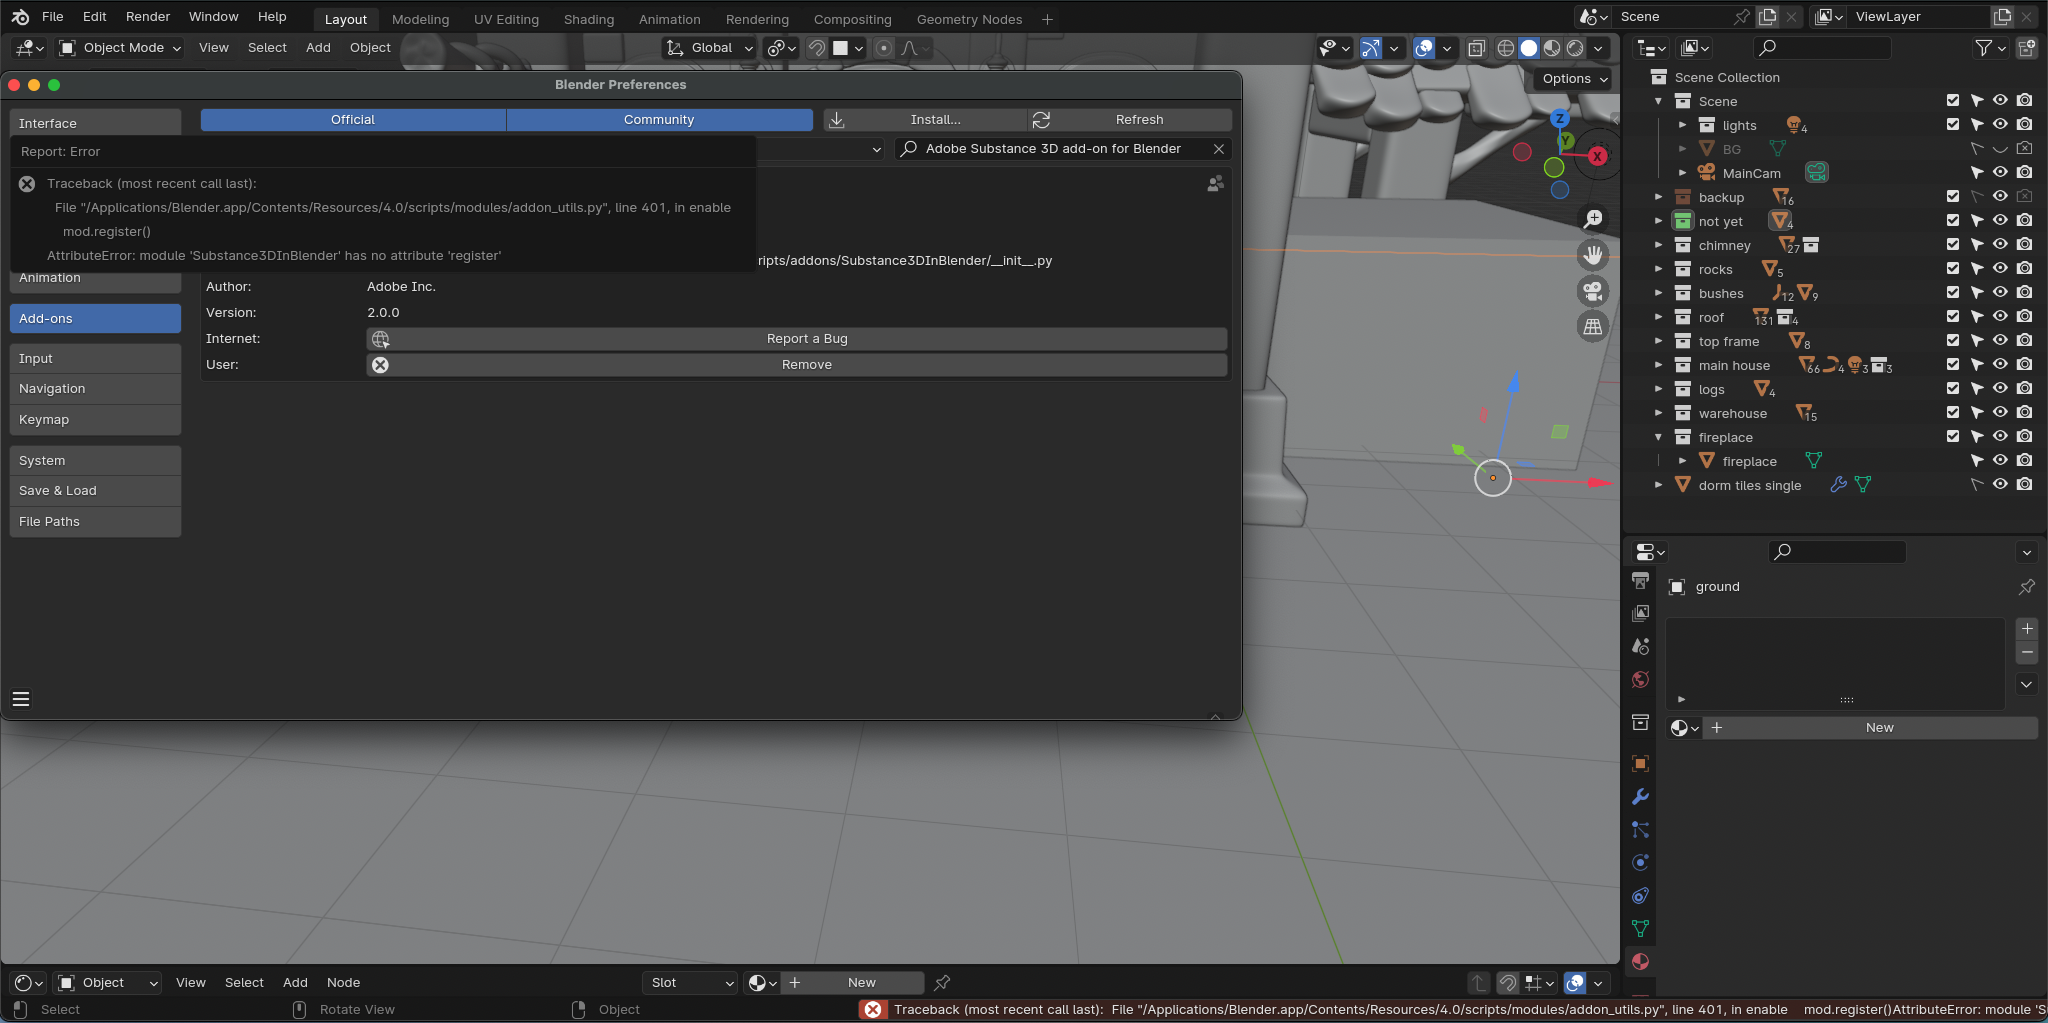The height and width of the screenshot is (1023, 2048).
Task: Open the Object Constraints properties tab
Action: pyautogui.click(x=1640, y=896)
